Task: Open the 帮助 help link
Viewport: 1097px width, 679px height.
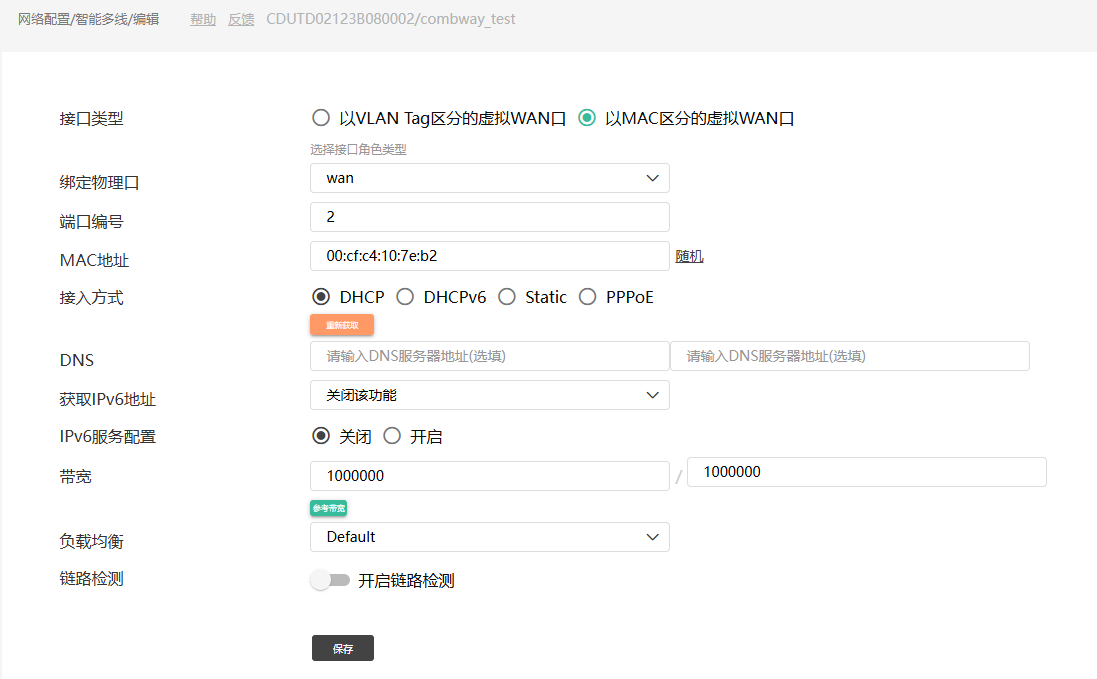Action: coord(203,19)
